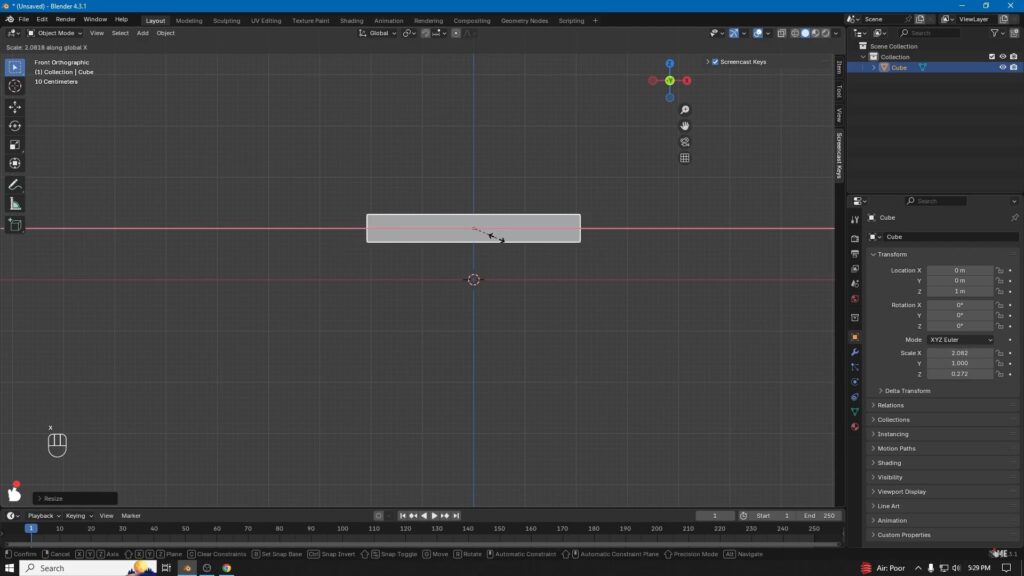Open the Marker menu in timeline
1024x576 pixels.
(x=131, y=516)
